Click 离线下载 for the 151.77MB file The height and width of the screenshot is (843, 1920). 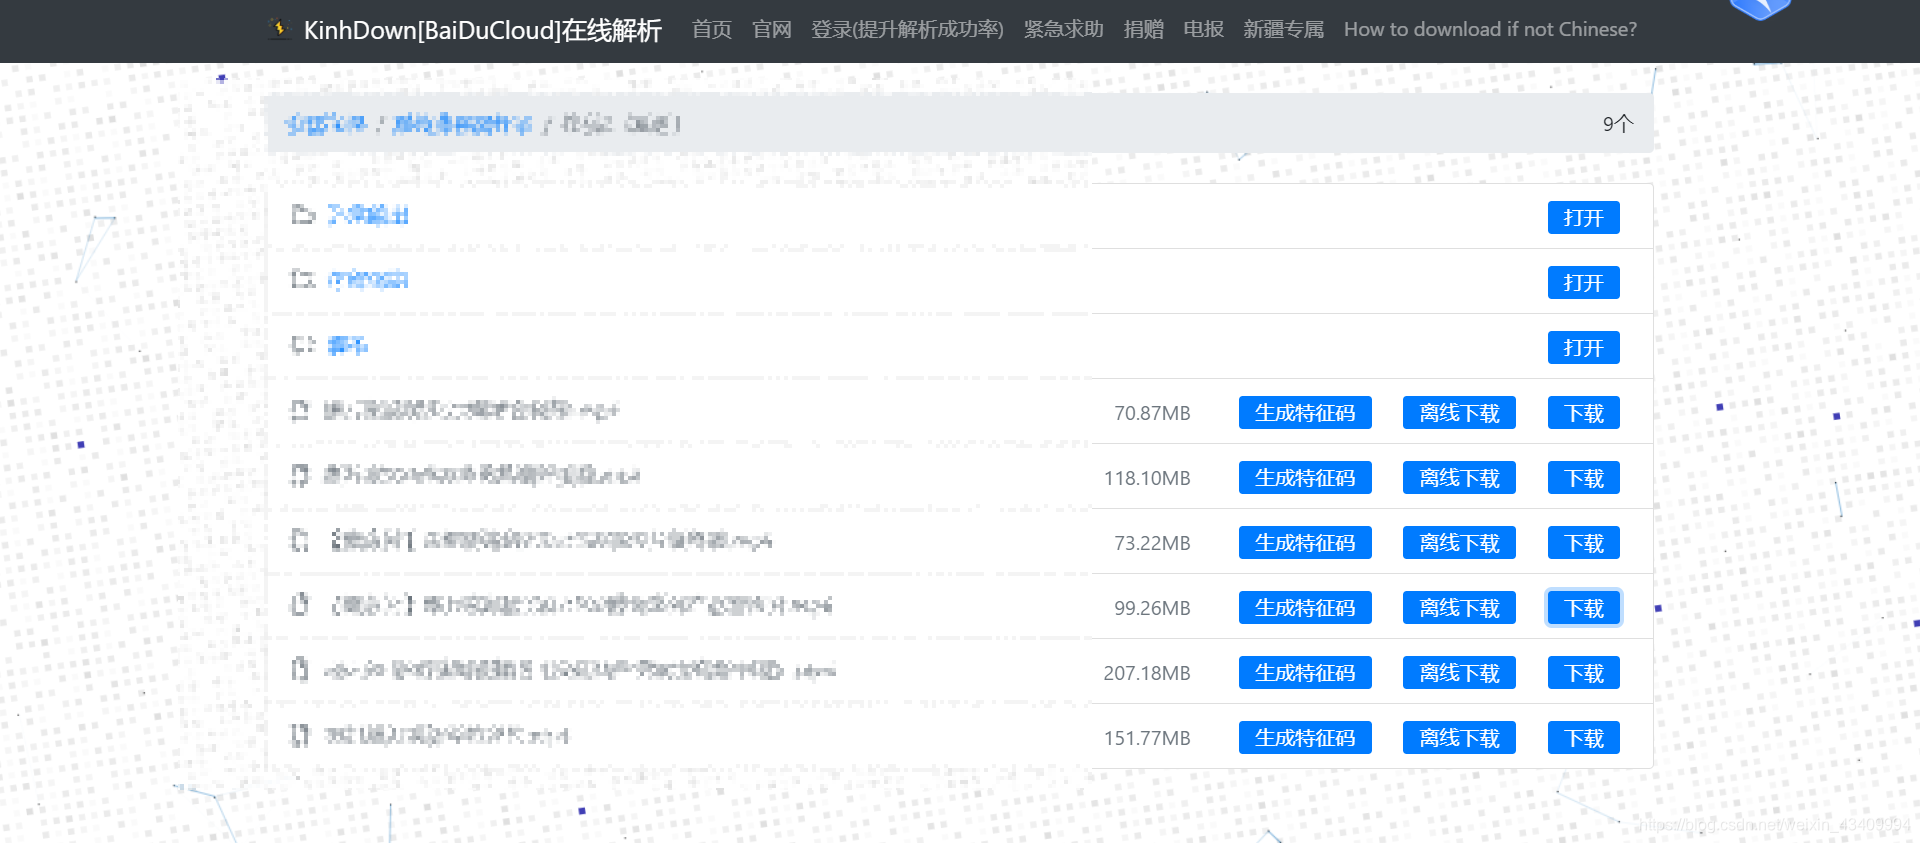tap(1459, 738)
